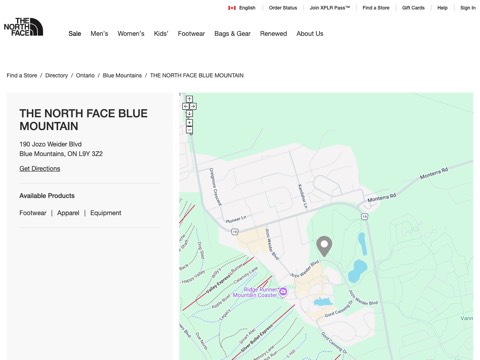Click the route 19 shield near Monterra Rd
The image size is (480, 360).
(x=365, y=217)
